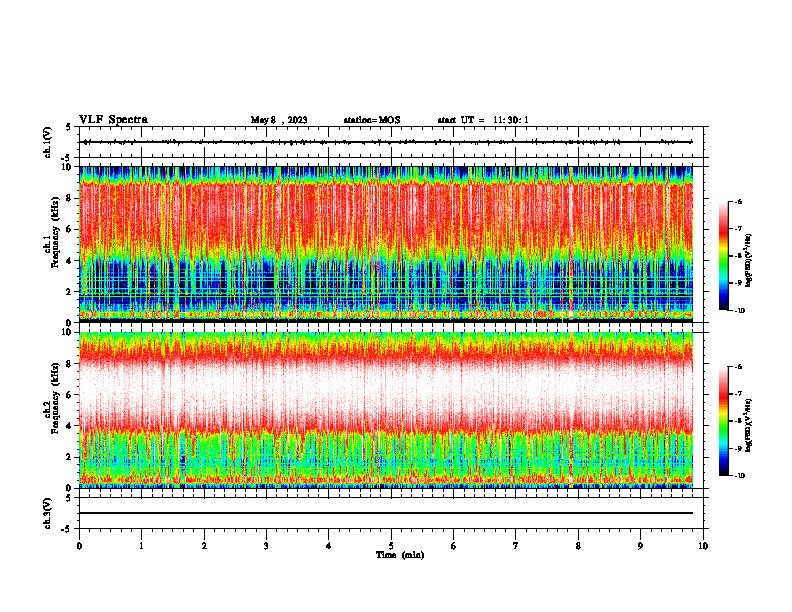This screenshot has width=792, height=612.
Task: Click the "7" tick on time axis
Action: point(516,546)
